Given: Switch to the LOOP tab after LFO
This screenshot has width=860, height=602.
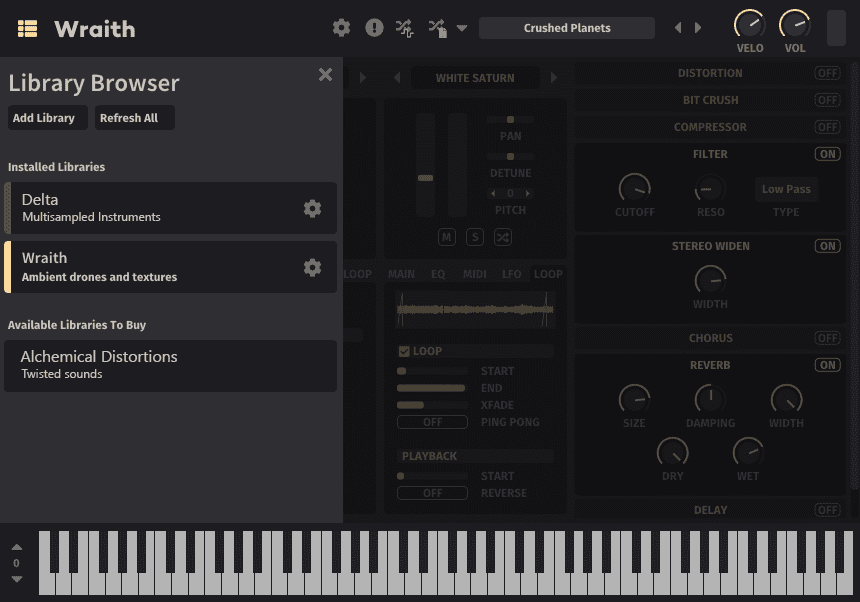Looking at the screenshot, I should coord(548,274).
